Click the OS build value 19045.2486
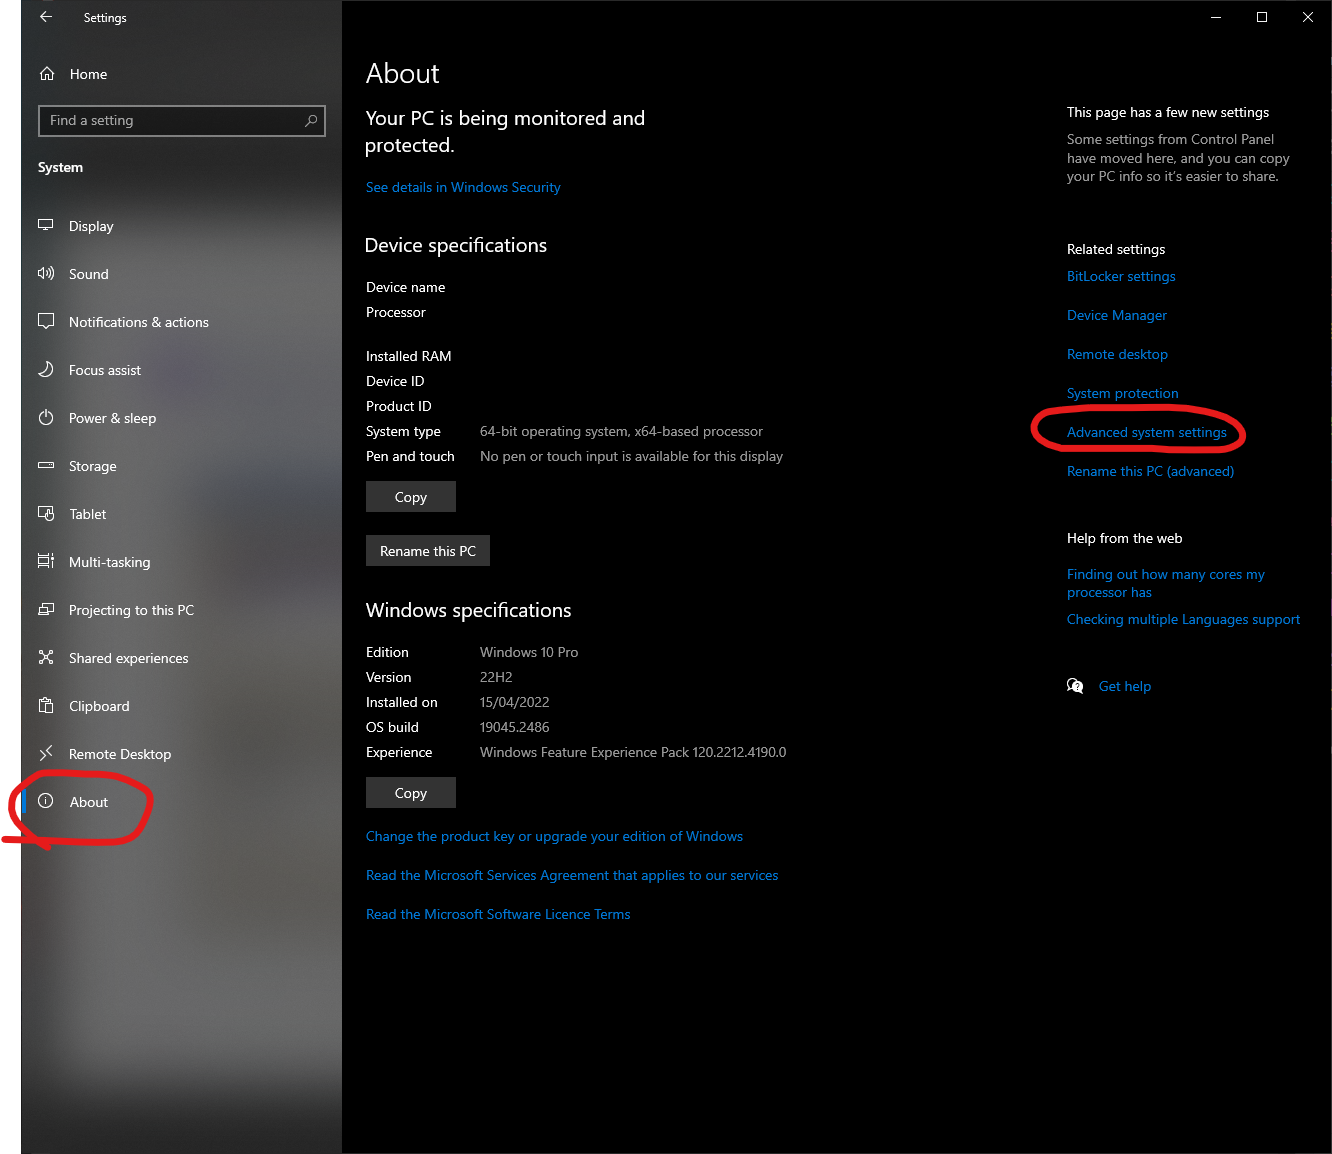 [515, 727]
